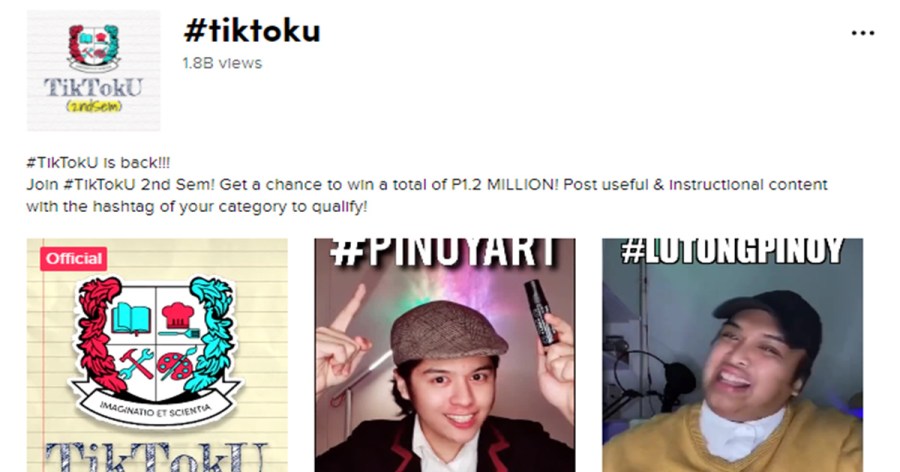This screenshot has height=472, width=900.
Task: Open the yellow-sweater creator's video thumbnail
Action: 732,355
